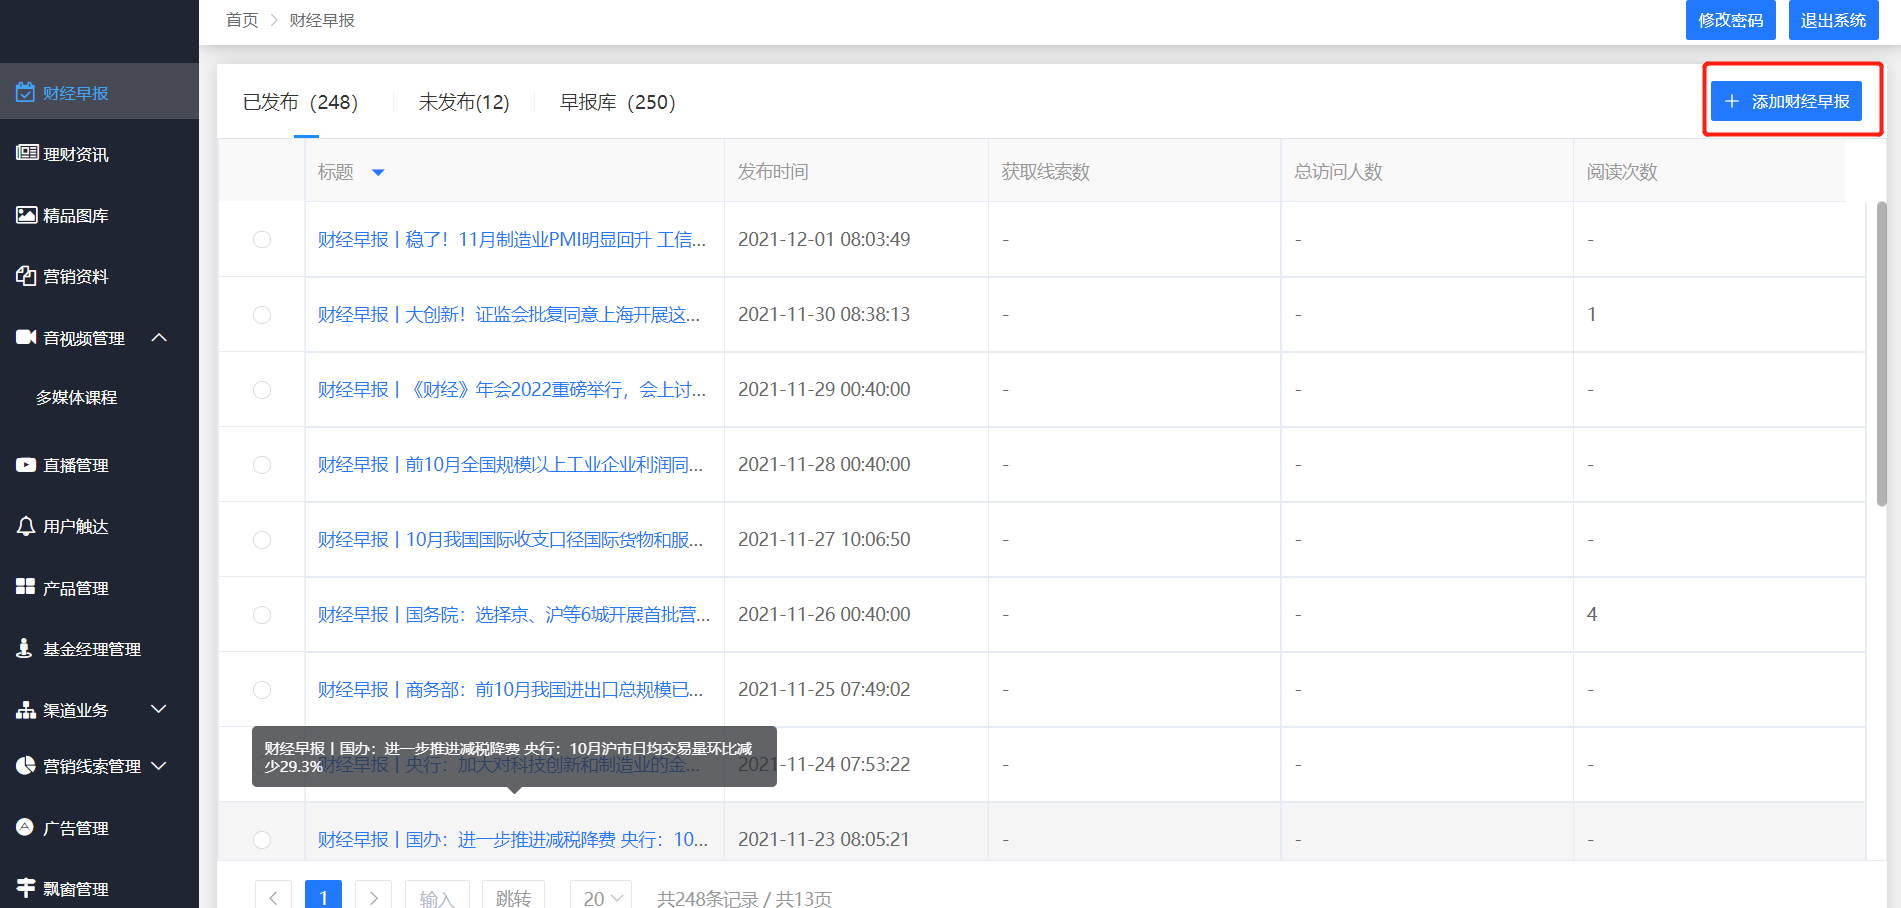Click the 修改密码 button

pyautogui.click(x=1731, y=20)
